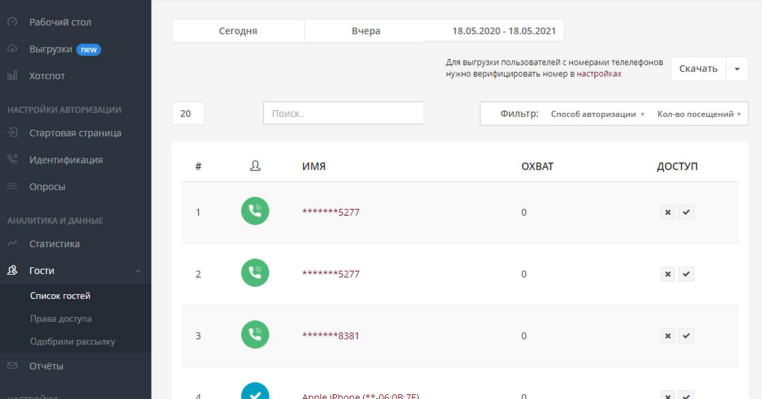Open the Рабочий стол menu item
Image resolution: width=762 pixels, height=399 pixels.
click(x=60, y=22)
